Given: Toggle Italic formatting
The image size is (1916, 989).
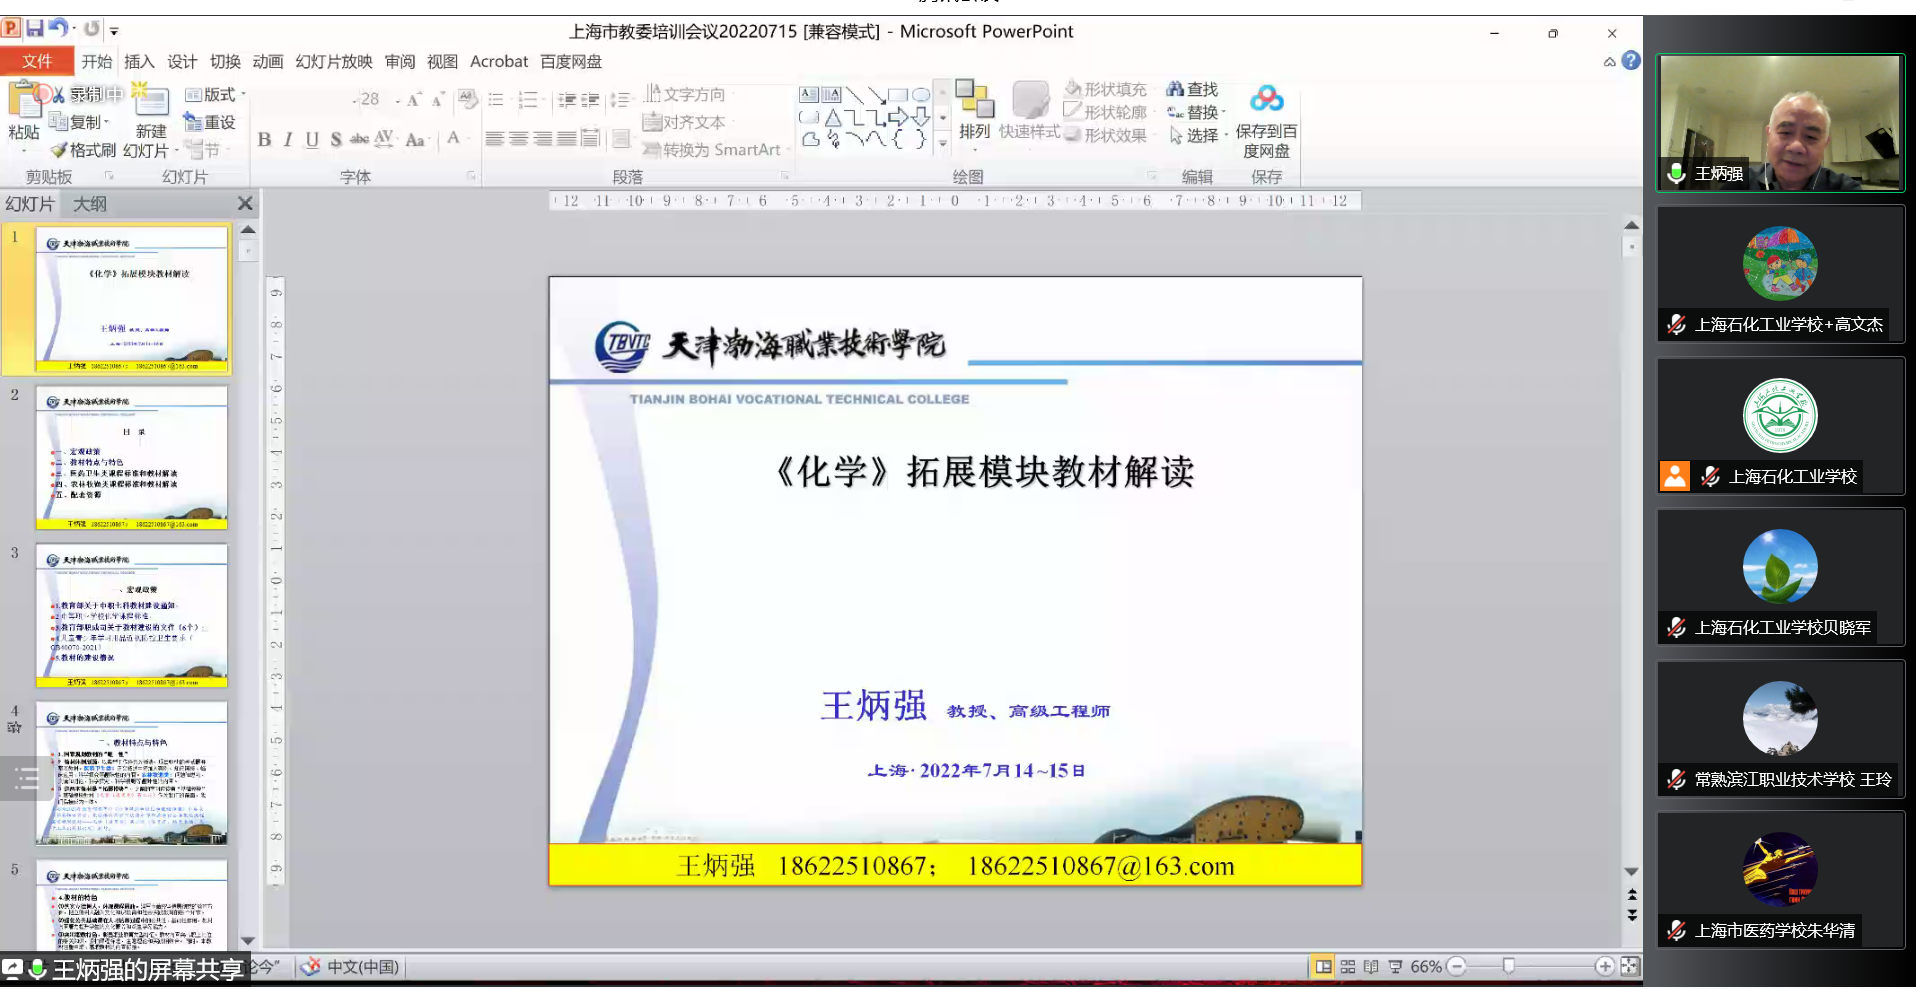Looking at the screenshot, I should (x=288, y=140).
